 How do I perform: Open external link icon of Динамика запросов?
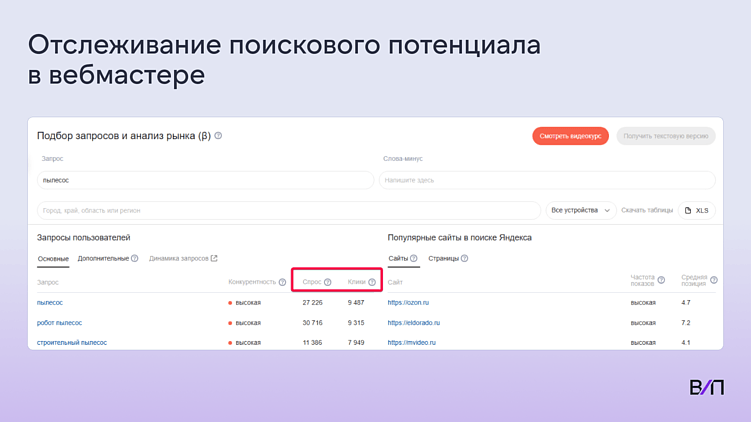tap(214, 258)
